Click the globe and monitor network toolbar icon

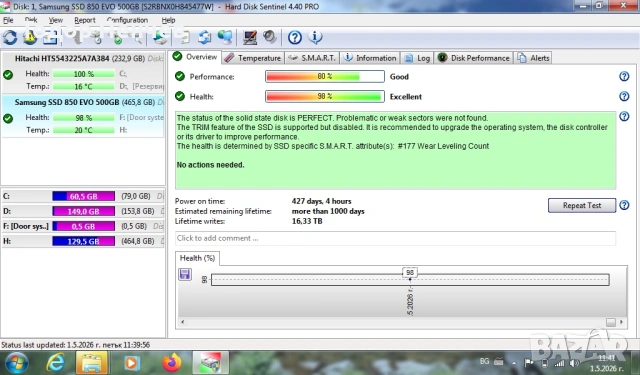click(225, 38)
